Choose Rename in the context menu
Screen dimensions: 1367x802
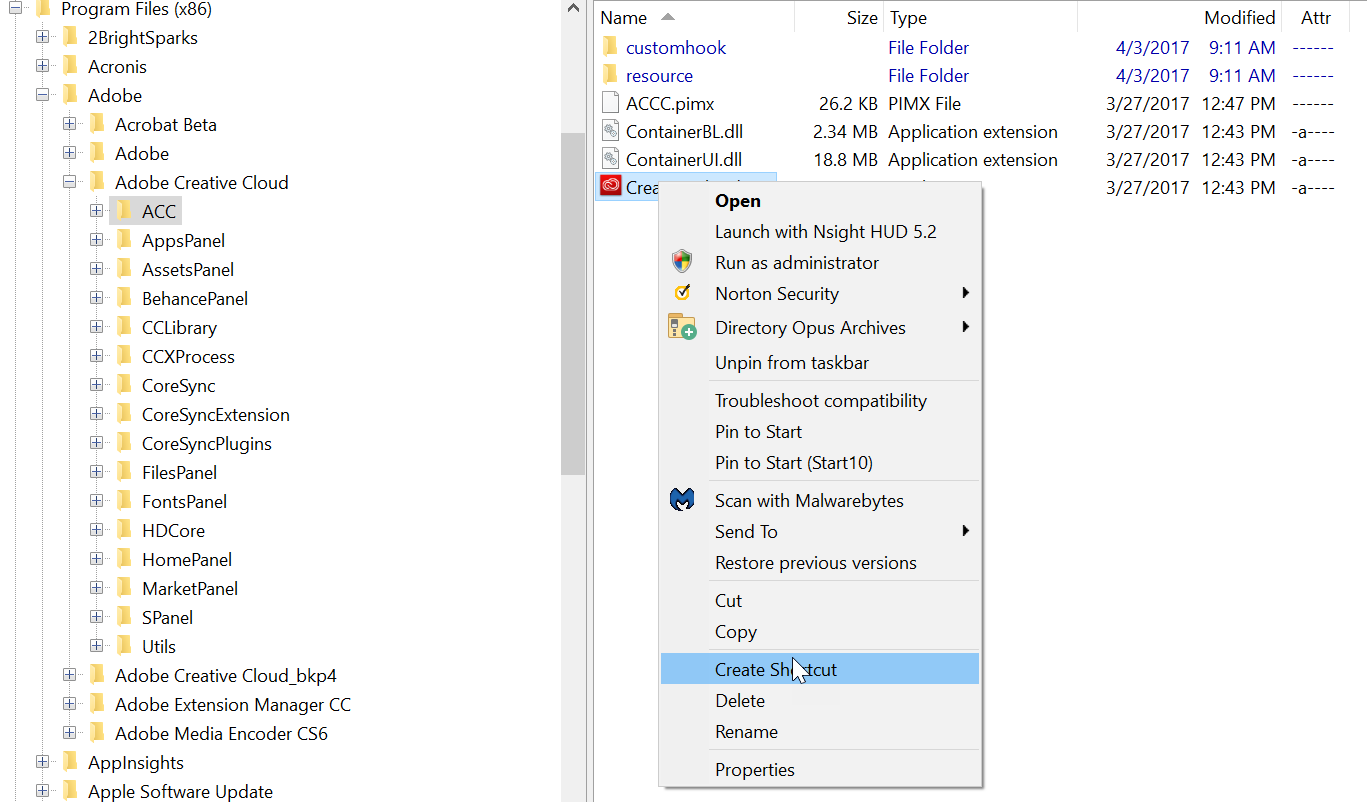point(747,732)
